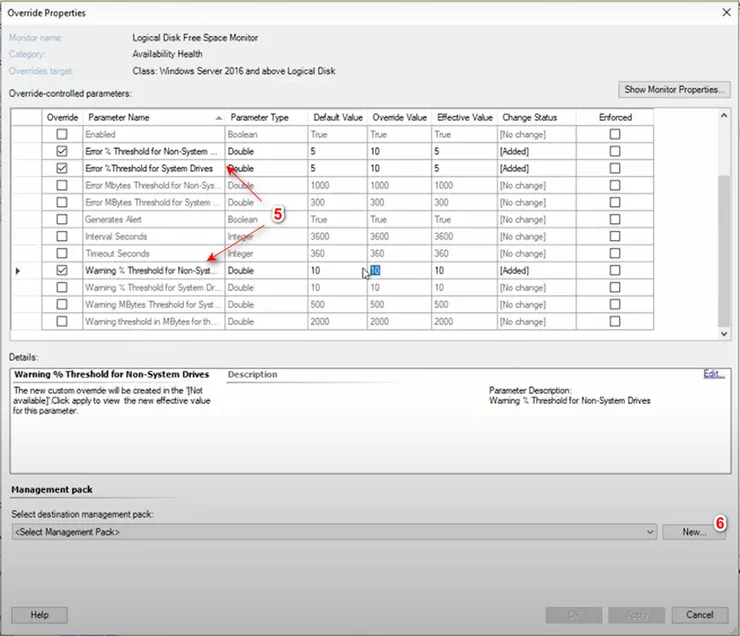
Task: Click the greyed OK button
Action: [x=574, y=615]
